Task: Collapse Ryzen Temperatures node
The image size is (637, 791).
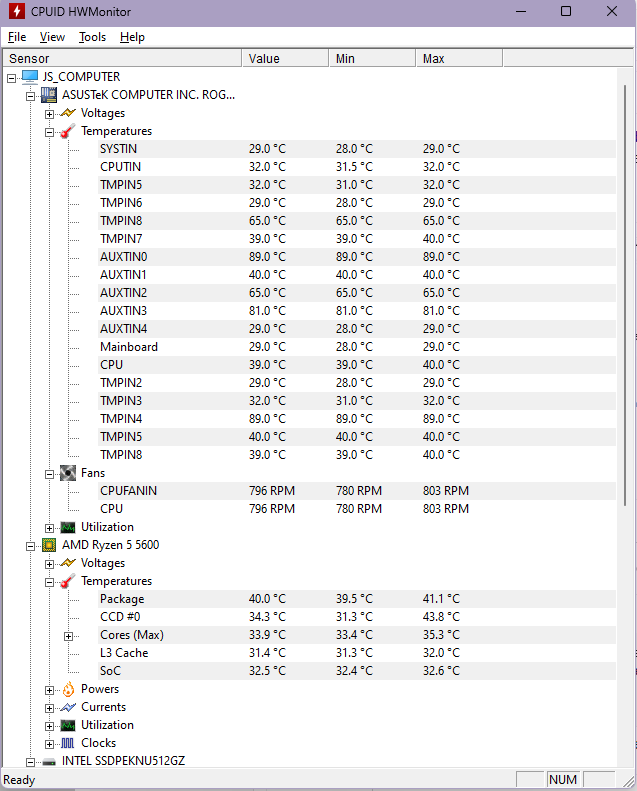Action: tap(49, 582)
